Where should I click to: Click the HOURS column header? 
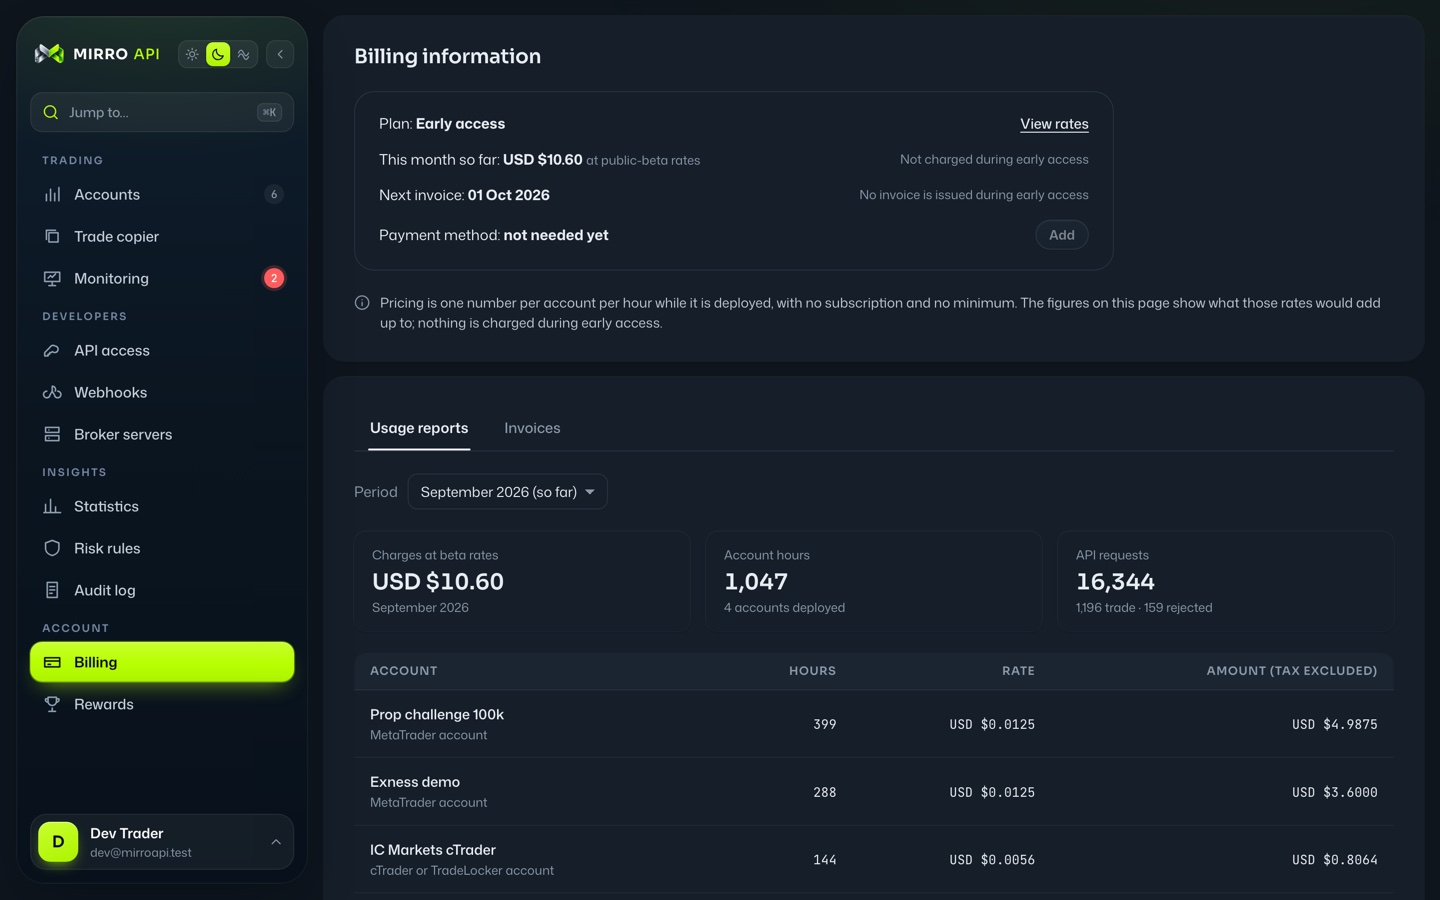[812, 671]
